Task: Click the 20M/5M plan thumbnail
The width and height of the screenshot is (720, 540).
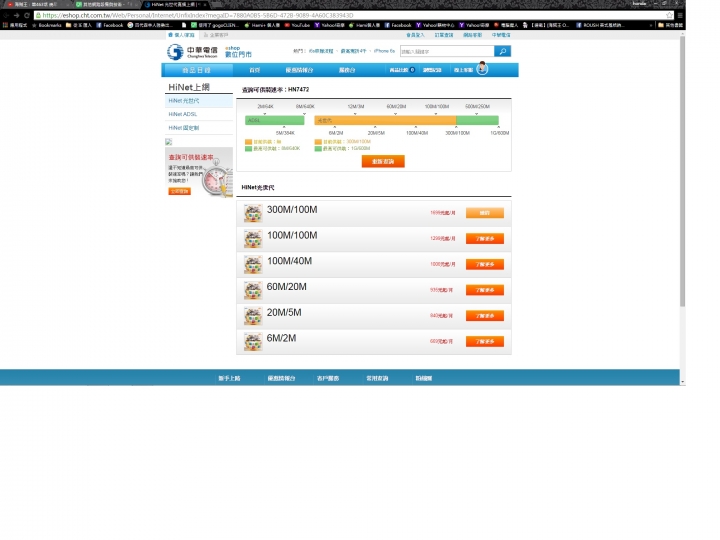Action: click(253, 316)
